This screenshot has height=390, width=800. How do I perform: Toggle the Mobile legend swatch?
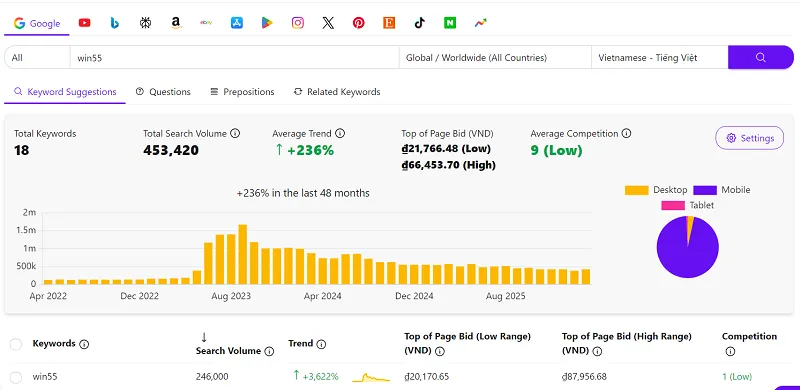[x=705, y=190]
